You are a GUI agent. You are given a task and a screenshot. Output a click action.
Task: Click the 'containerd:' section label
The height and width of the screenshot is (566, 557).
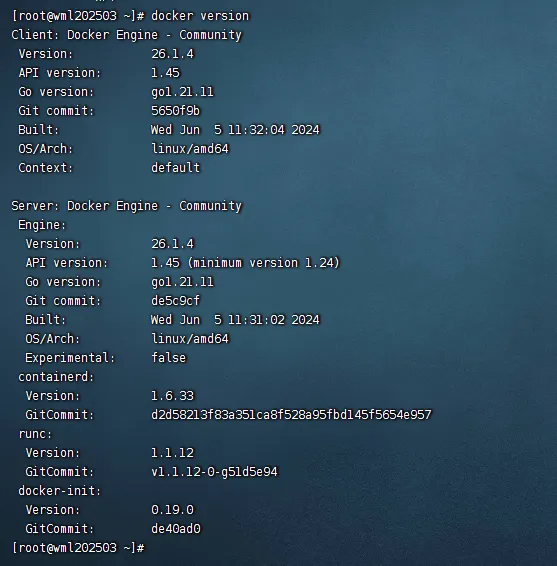coord(56,377)
